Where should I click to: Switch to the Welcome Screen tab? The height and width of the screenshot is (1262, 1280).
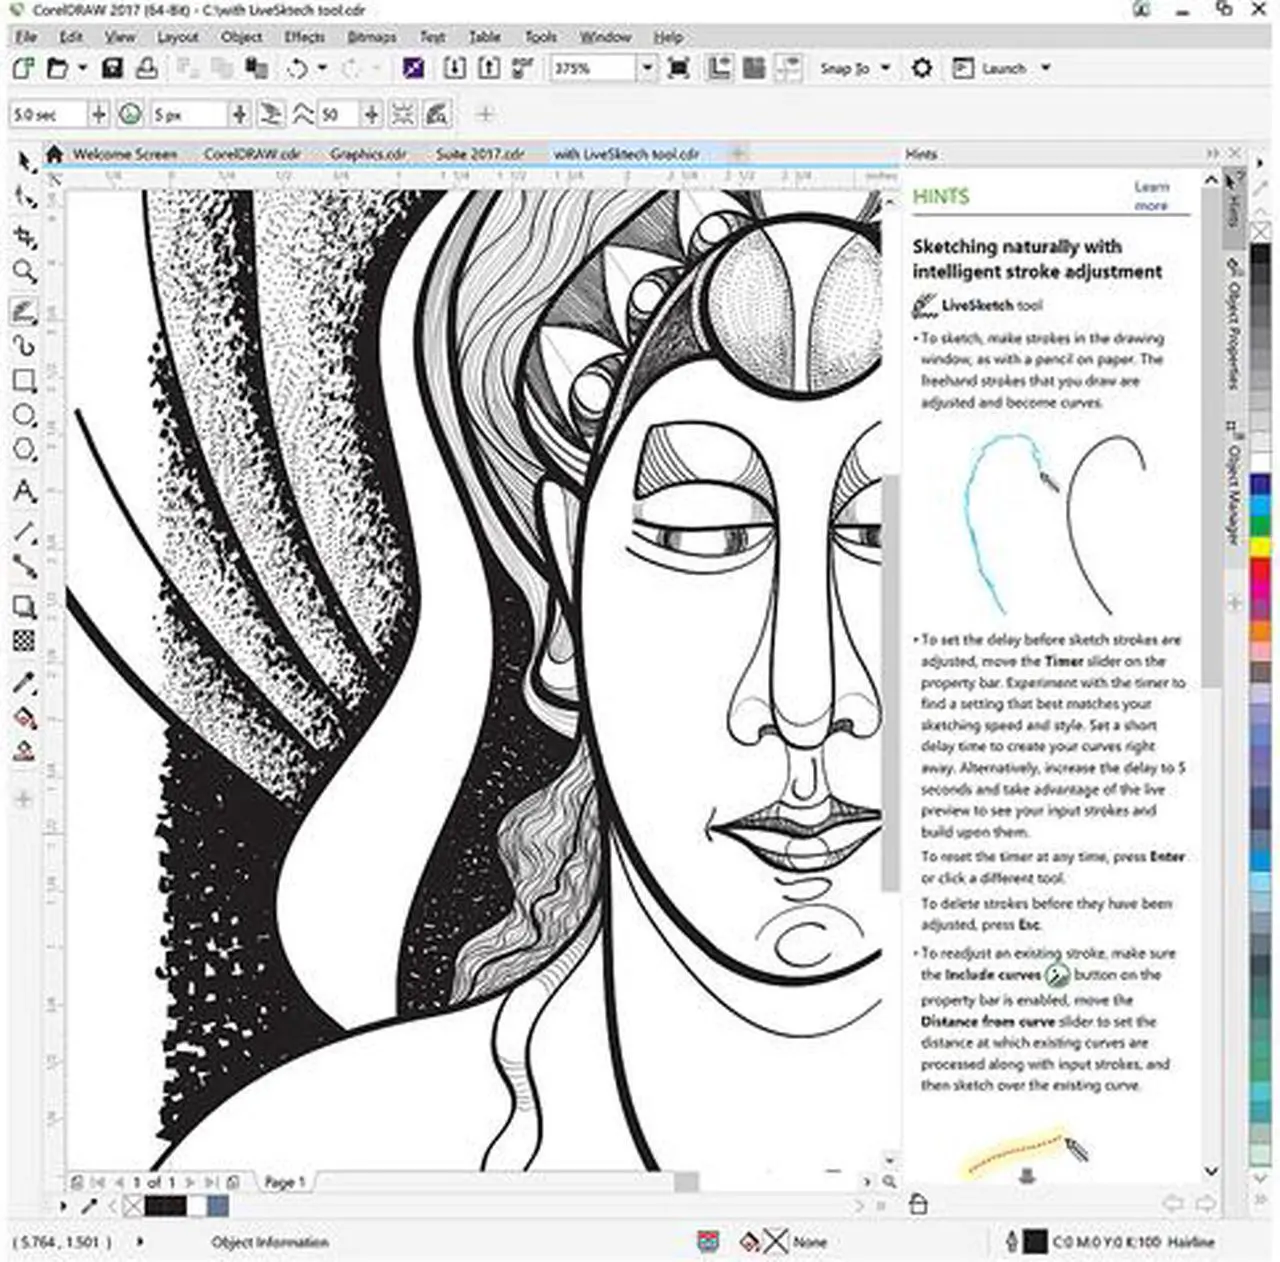click(125, 154)
